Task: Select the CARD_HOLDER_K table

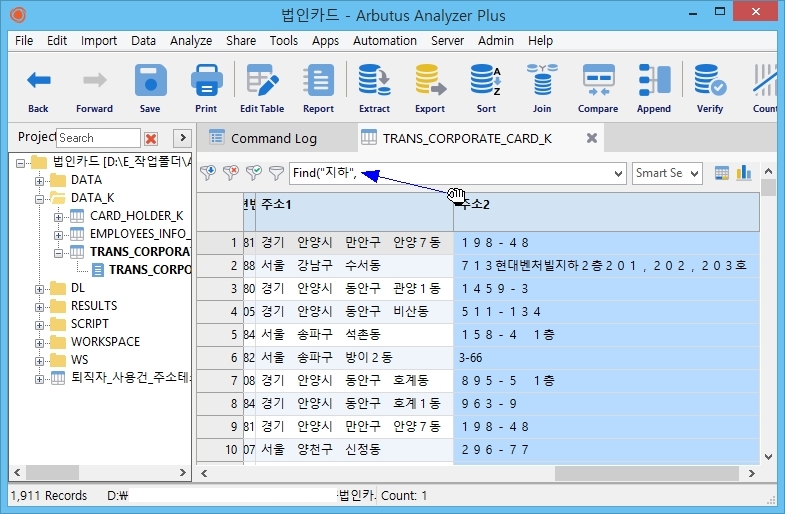Action: coord(136,216)
